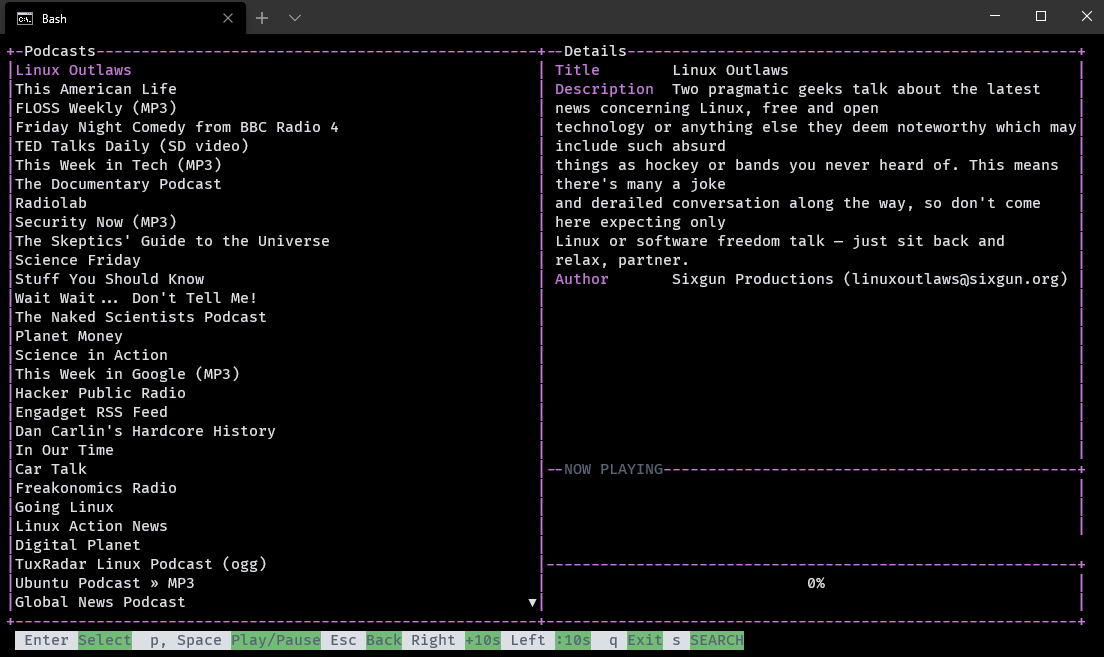Select The Documentary Podcast entry
The height and width of the screenshot is (657, 1104).
118,184
